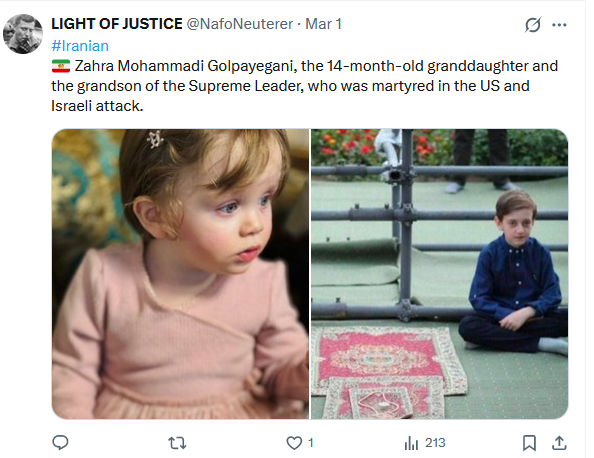This screenshot has height=458, width=594.
Task: Click the LIGHT OF JUSTICE display name
Action: 117,24
